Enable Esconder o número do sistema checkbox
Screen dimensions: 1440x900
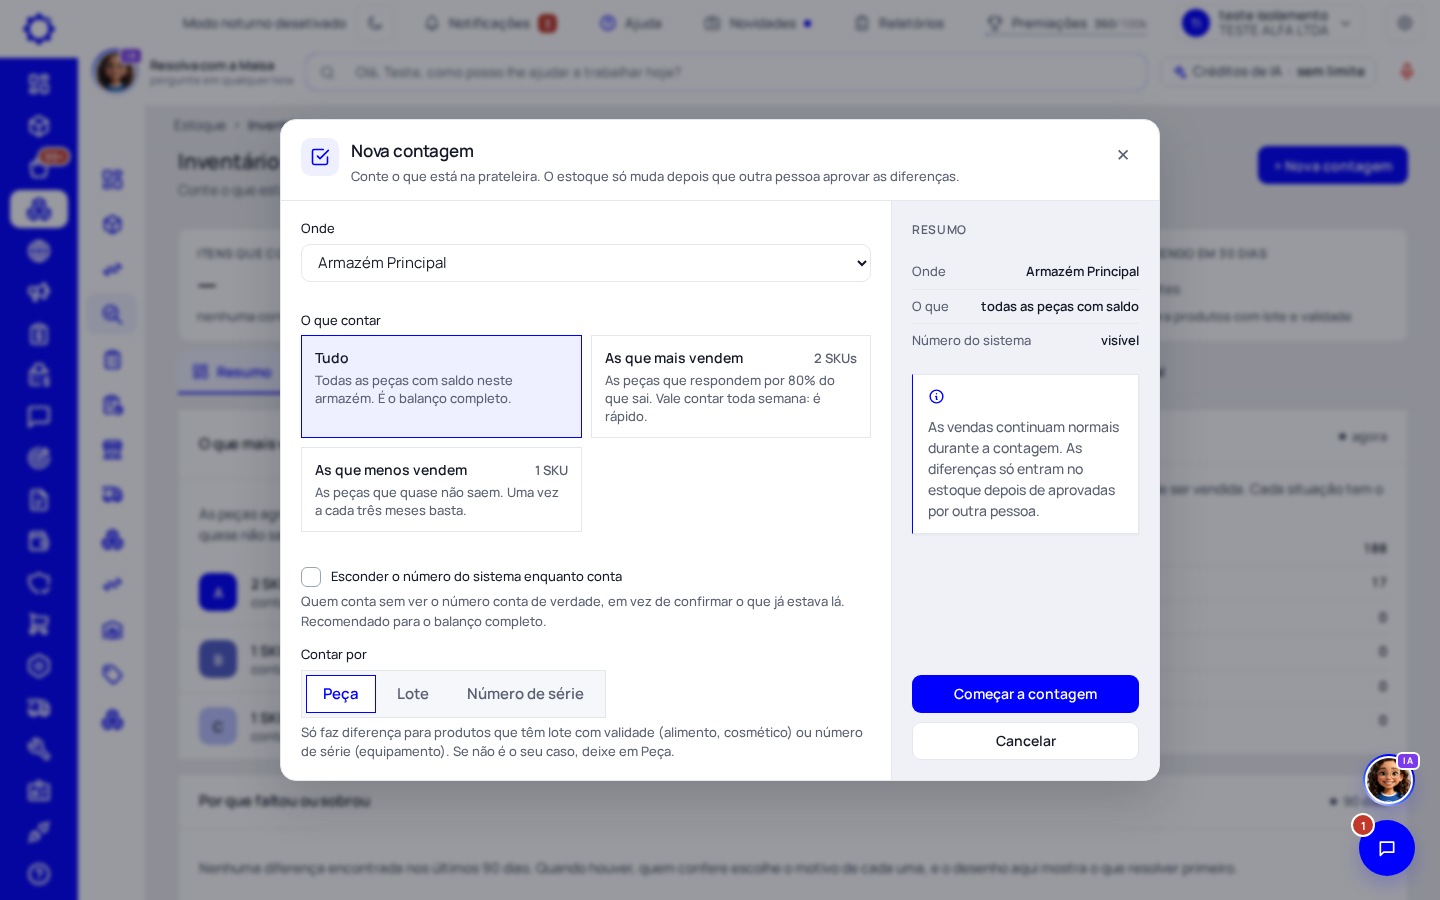[311, 577]
